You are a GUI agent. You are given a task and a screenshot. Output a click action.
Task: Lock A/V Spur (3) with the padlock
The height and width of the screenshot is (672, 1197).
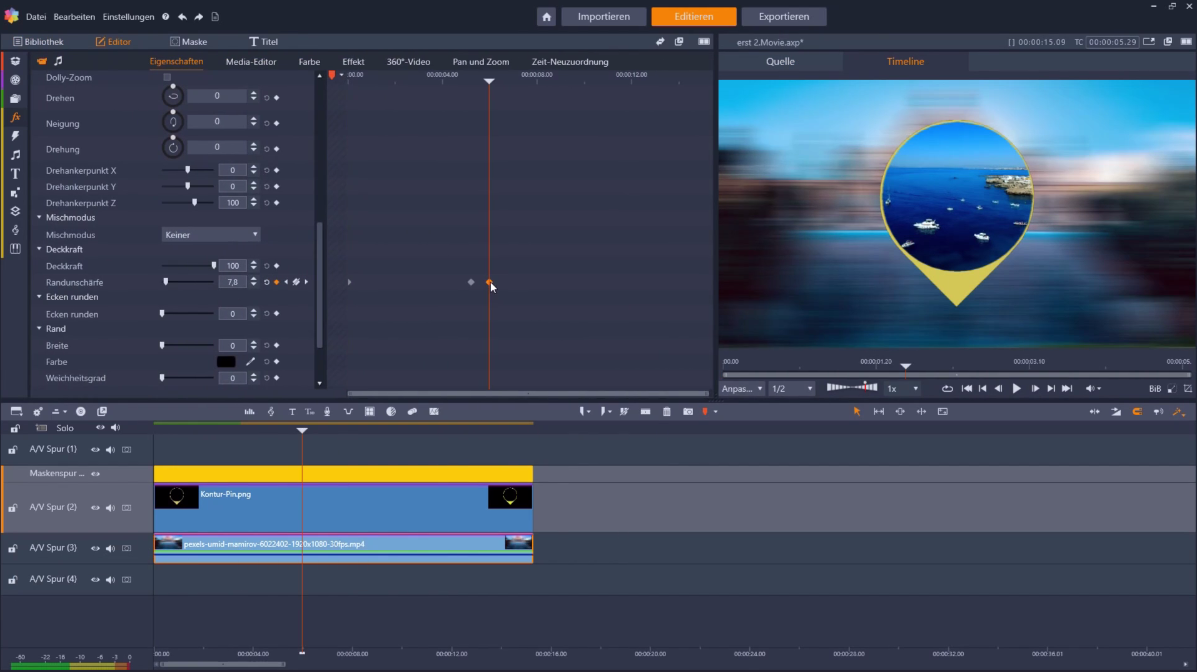click(x=13, y=548)
